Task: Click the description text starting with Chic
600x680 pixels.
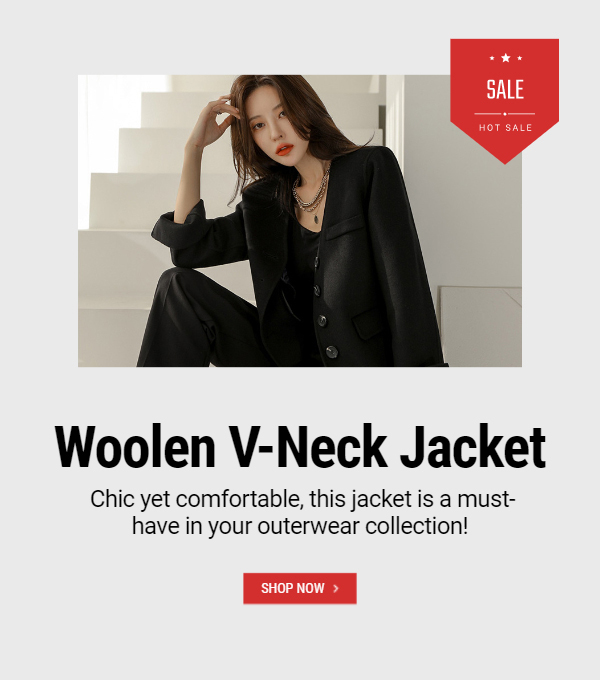Action: [300, 512]
